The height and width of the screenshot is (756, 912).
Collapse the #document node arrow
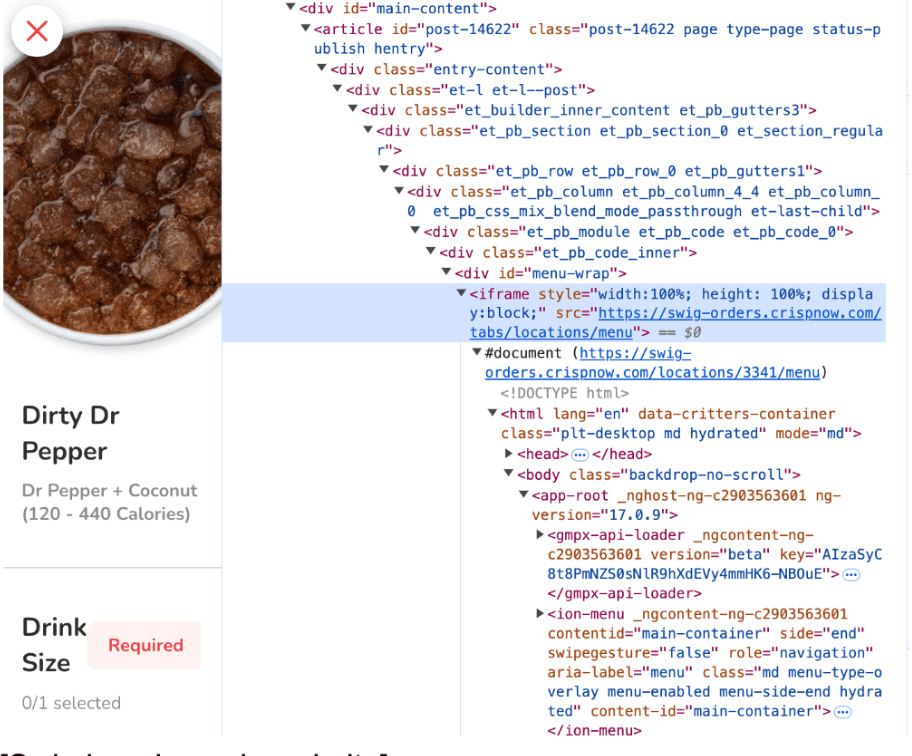click(x=477, y=353)
